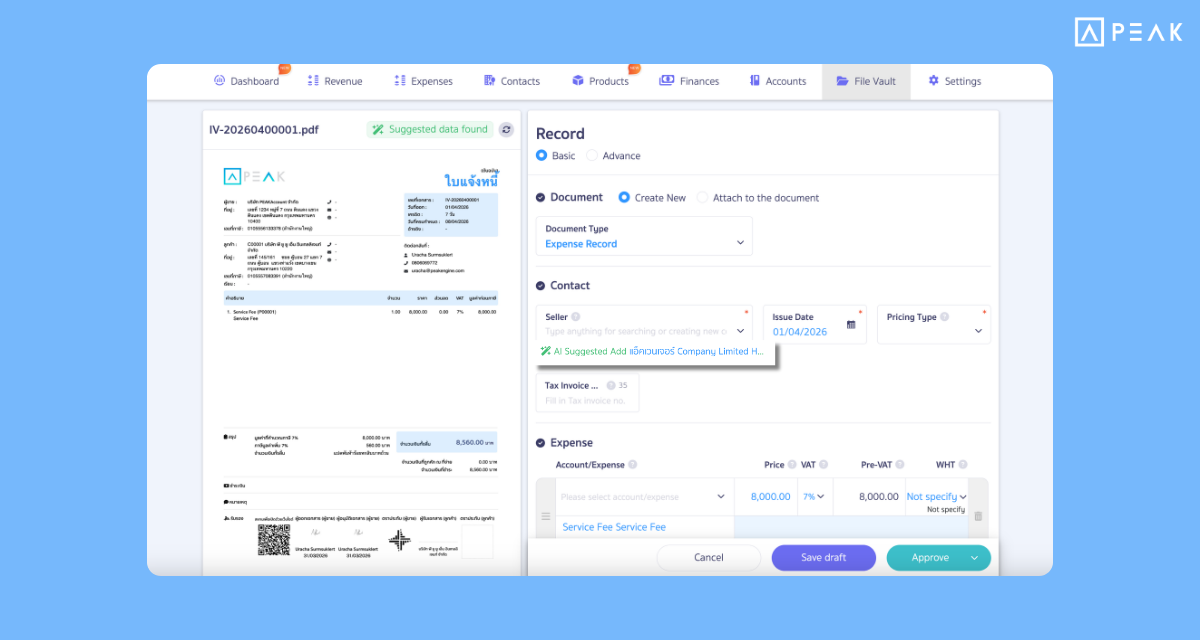Open the Dashboard icon in the navigation bar
Image resolution: width=1200 pixels, height=640 pixels.
pos(218,81)
